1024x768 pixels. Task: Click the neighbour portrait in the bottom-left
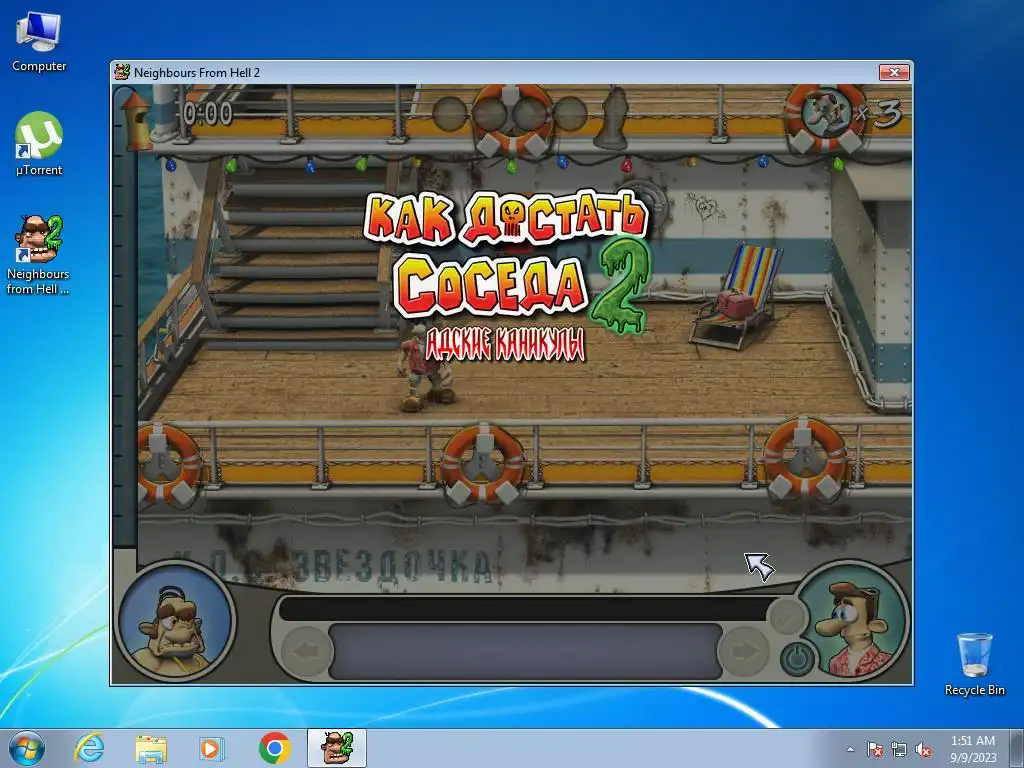point(175,621)
